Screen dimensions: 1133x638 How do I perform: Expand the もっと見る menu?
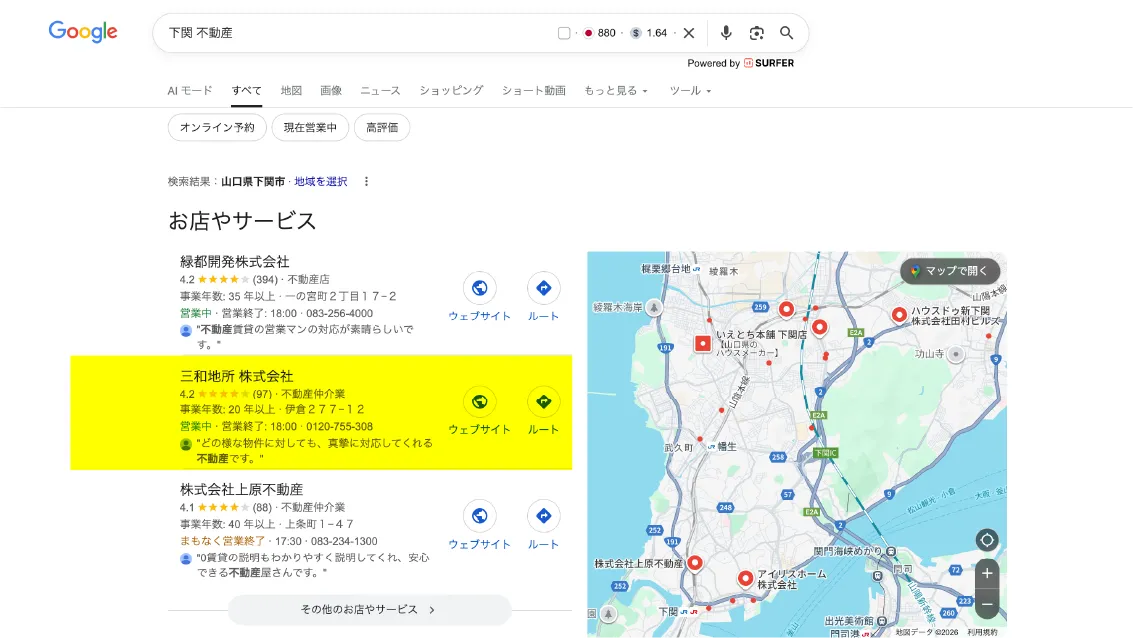(611, 90)
